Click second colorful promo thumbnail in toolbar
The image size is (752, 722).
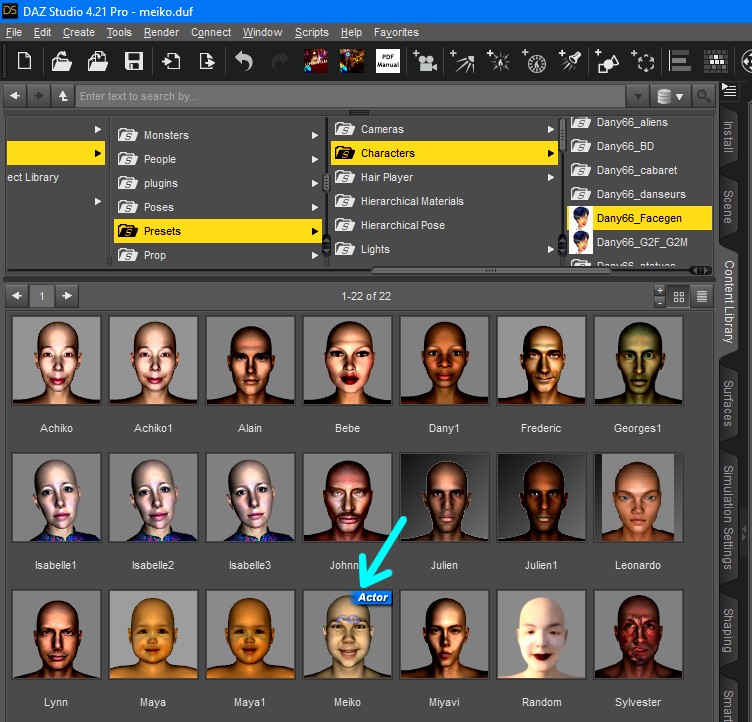352,61
